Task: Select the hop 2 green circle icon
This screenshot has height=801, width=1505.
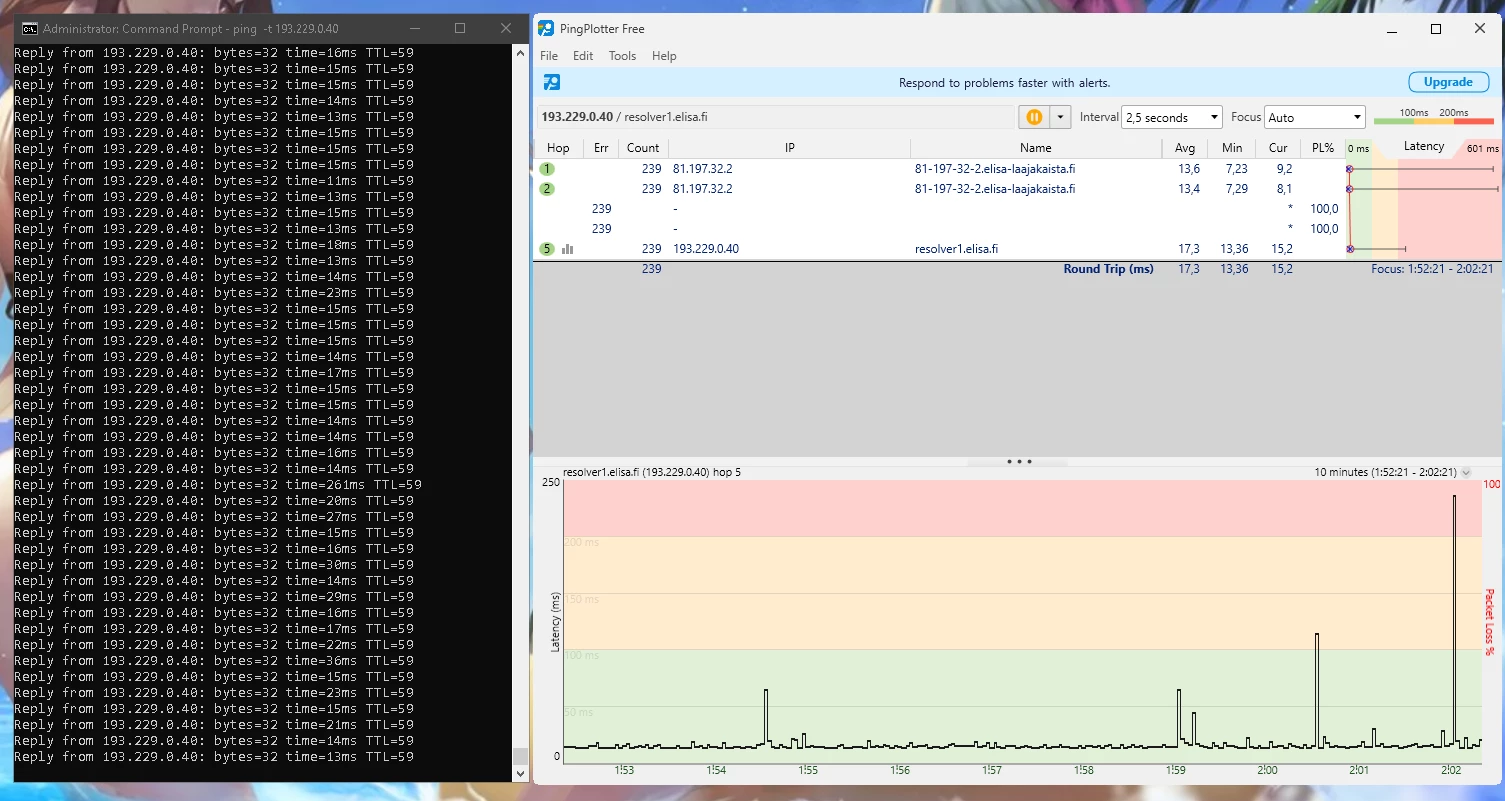Action: click(x=547, y=189)
